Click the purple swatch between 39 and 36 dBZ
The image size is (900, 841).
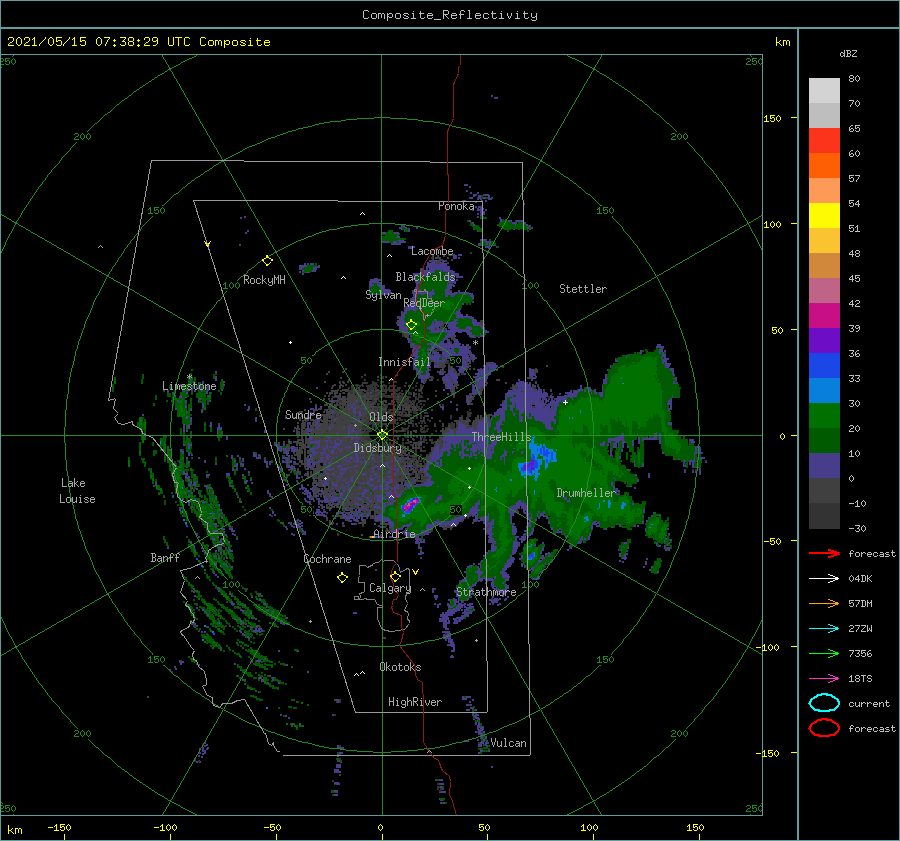point(824,341)
